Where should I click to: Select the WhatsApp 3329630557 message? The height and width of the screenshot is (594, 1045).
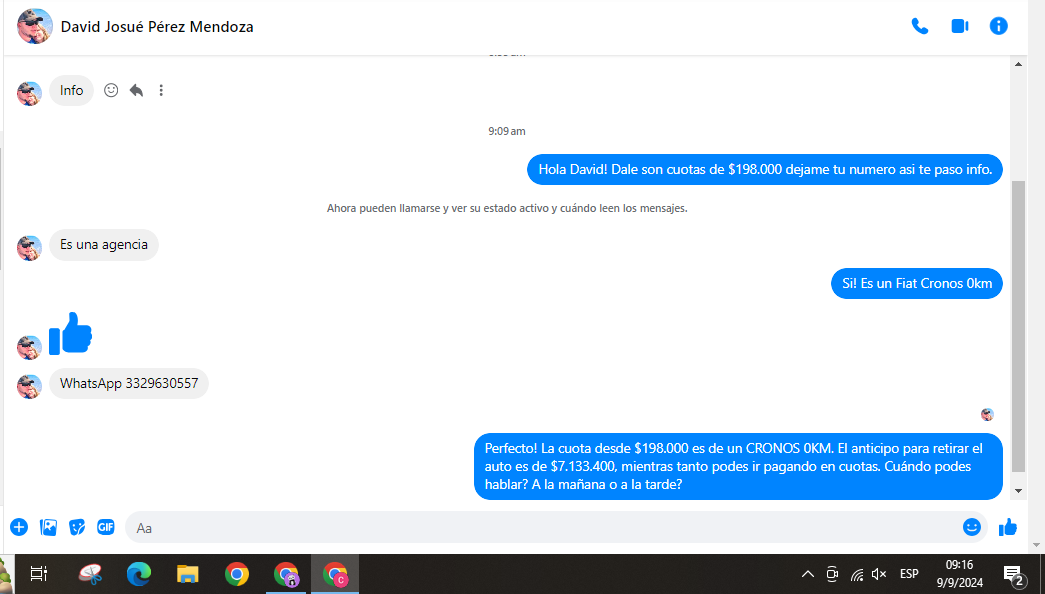129,383
